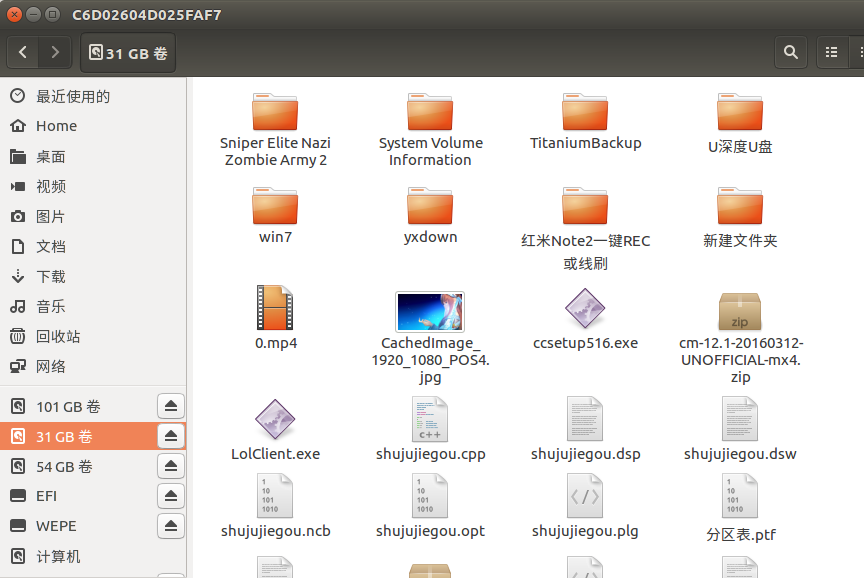Go back with the left arrow button

tap(23, 52)
